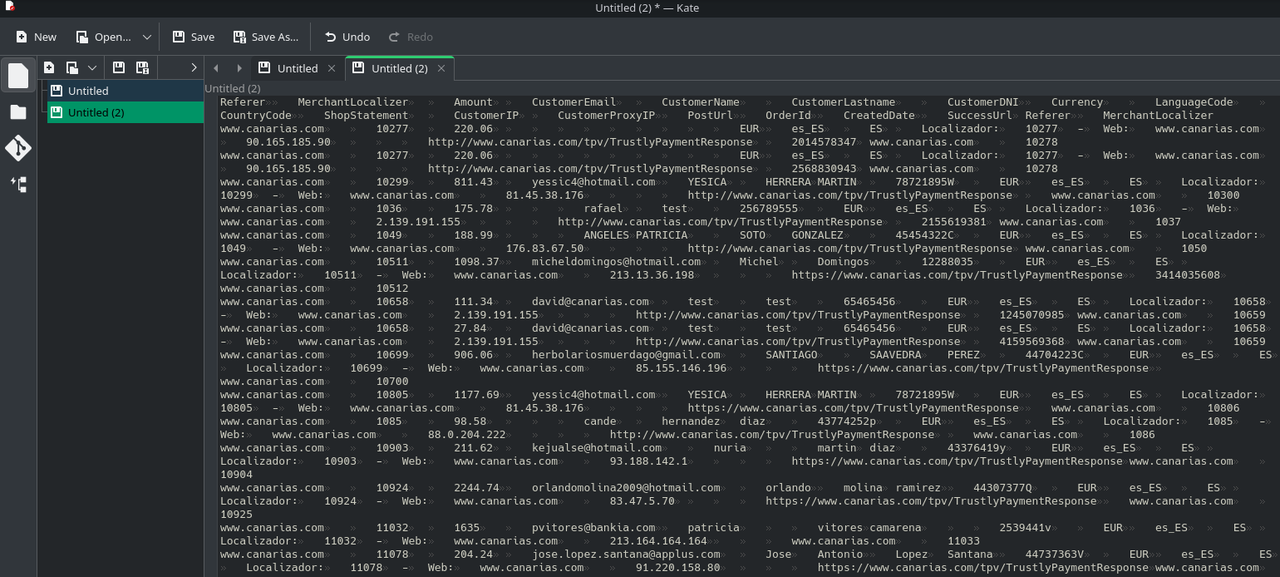Click the IP address 88.0.204.222
This screenshot has height=577, width=1280.
click(x=467, y=434)
